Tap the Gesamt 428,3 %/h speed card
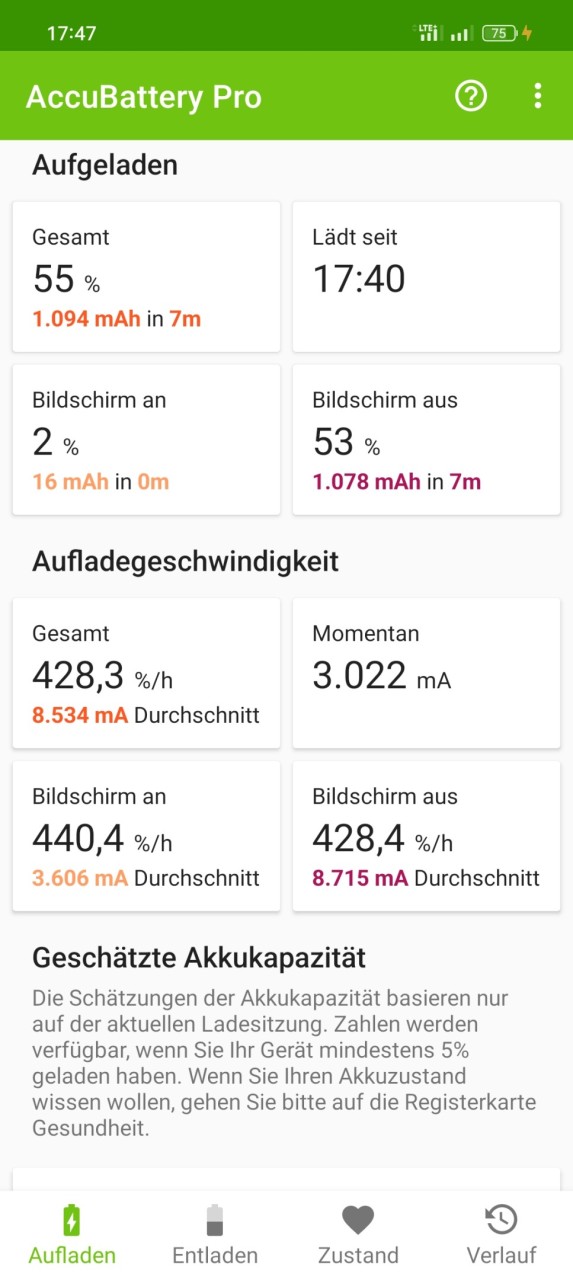The height and width of the screenshot is (1280, 573). (146, 673)
